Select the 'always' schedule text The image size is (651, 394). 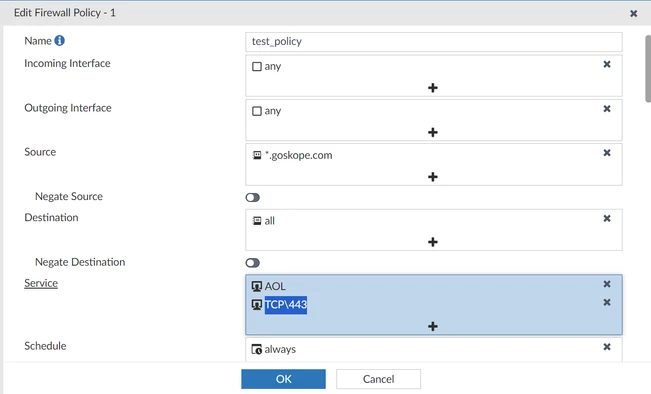(x=280, y=350)
